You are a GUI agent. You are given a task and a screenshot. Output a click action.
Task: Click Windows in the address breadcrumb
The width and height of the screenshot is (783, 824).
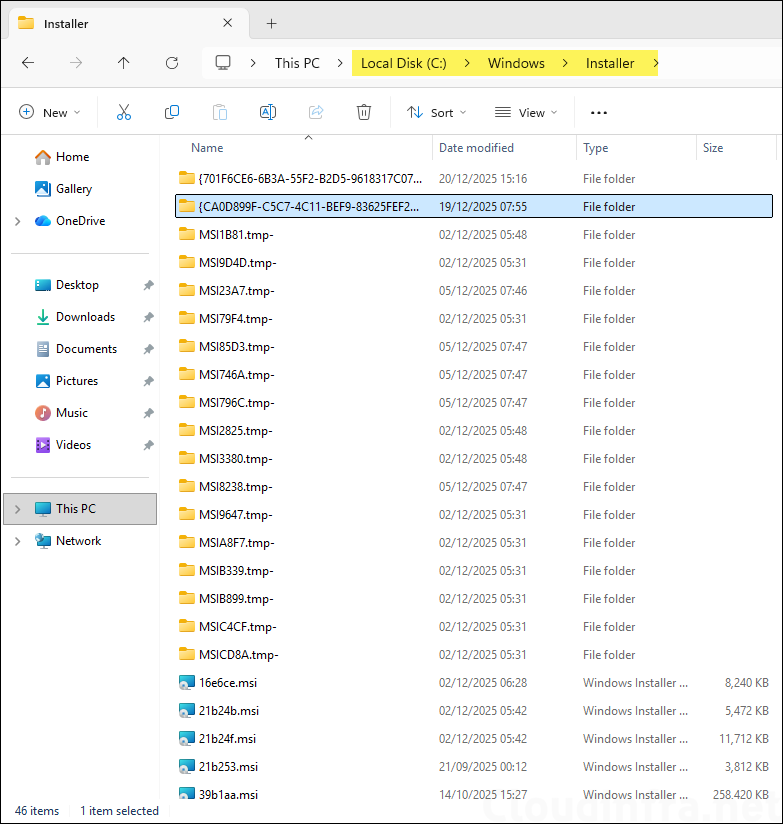pos(516,63)
